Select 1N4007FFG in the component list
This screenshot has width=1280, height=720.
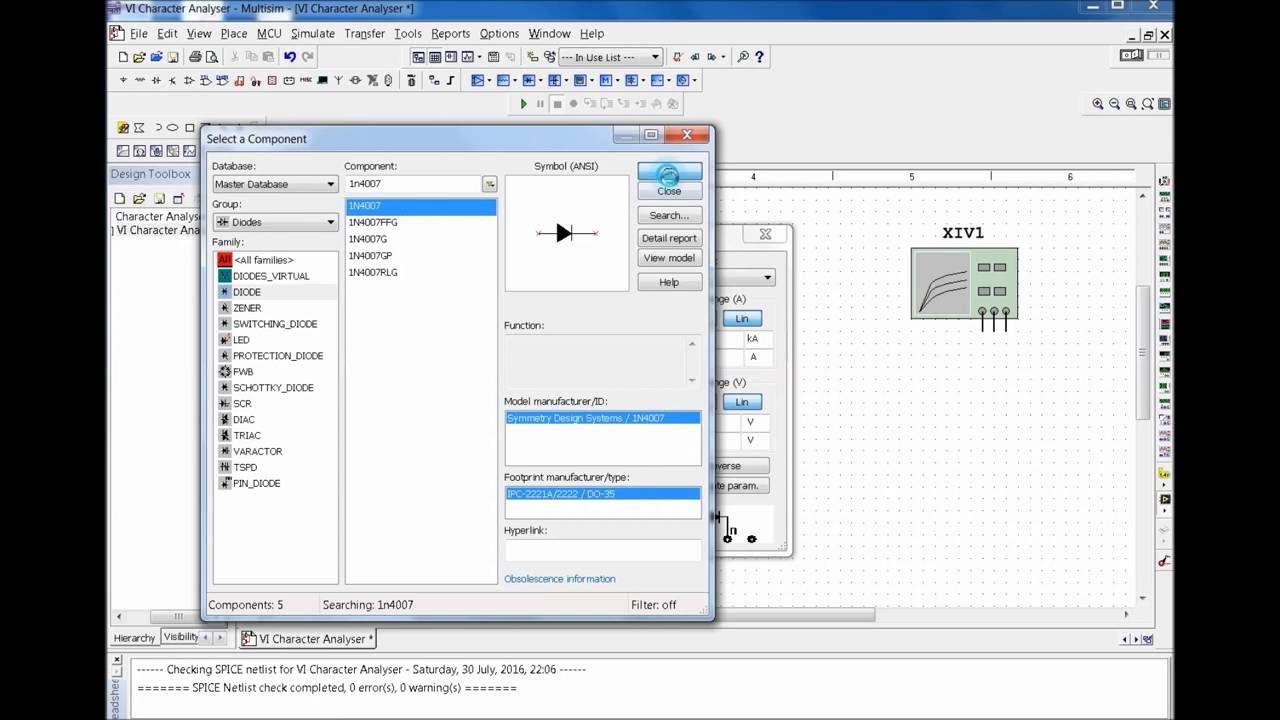(421, 222)
